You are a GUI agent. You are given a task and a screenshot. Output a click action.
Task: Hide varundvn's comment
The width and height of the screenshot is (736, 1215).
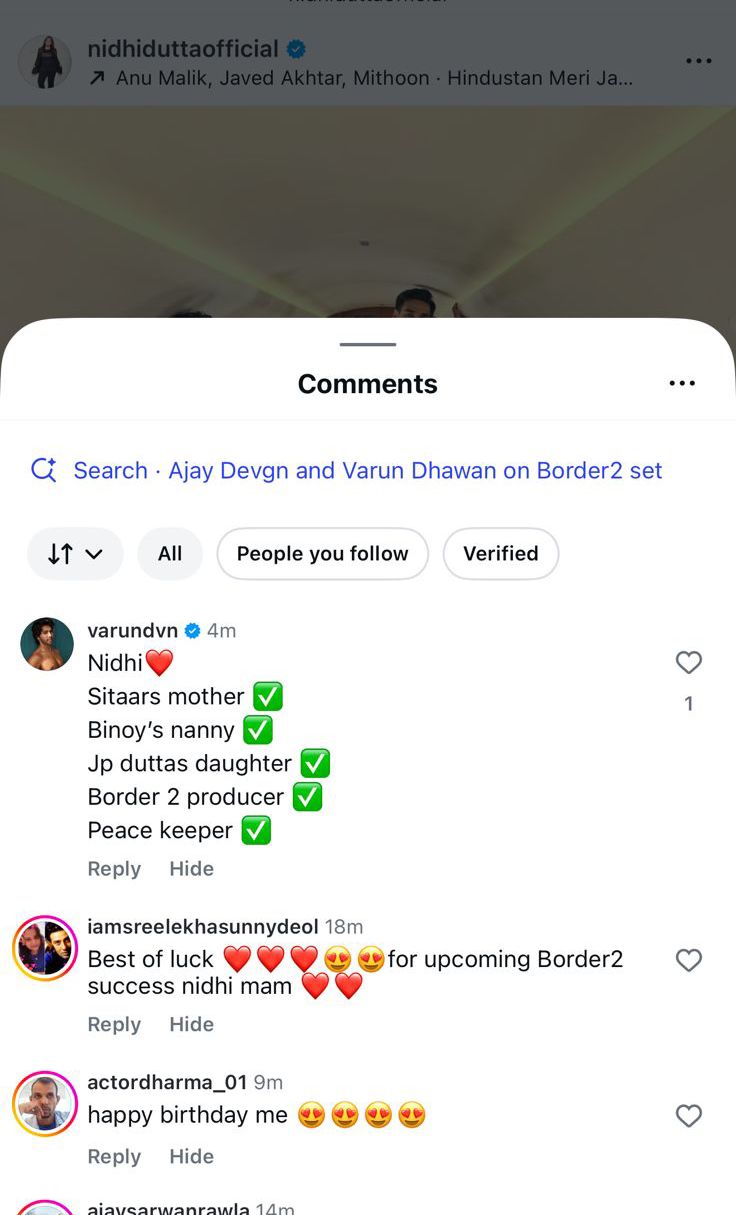191,869
